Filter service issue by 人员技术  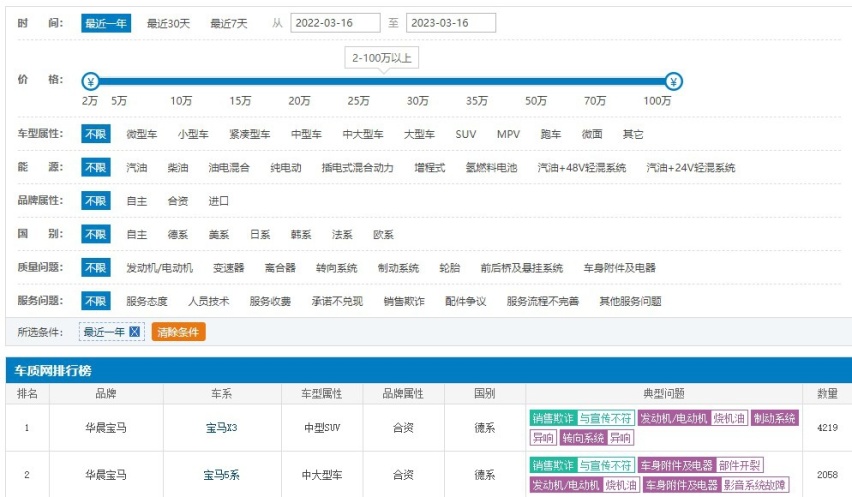point(209,301)
